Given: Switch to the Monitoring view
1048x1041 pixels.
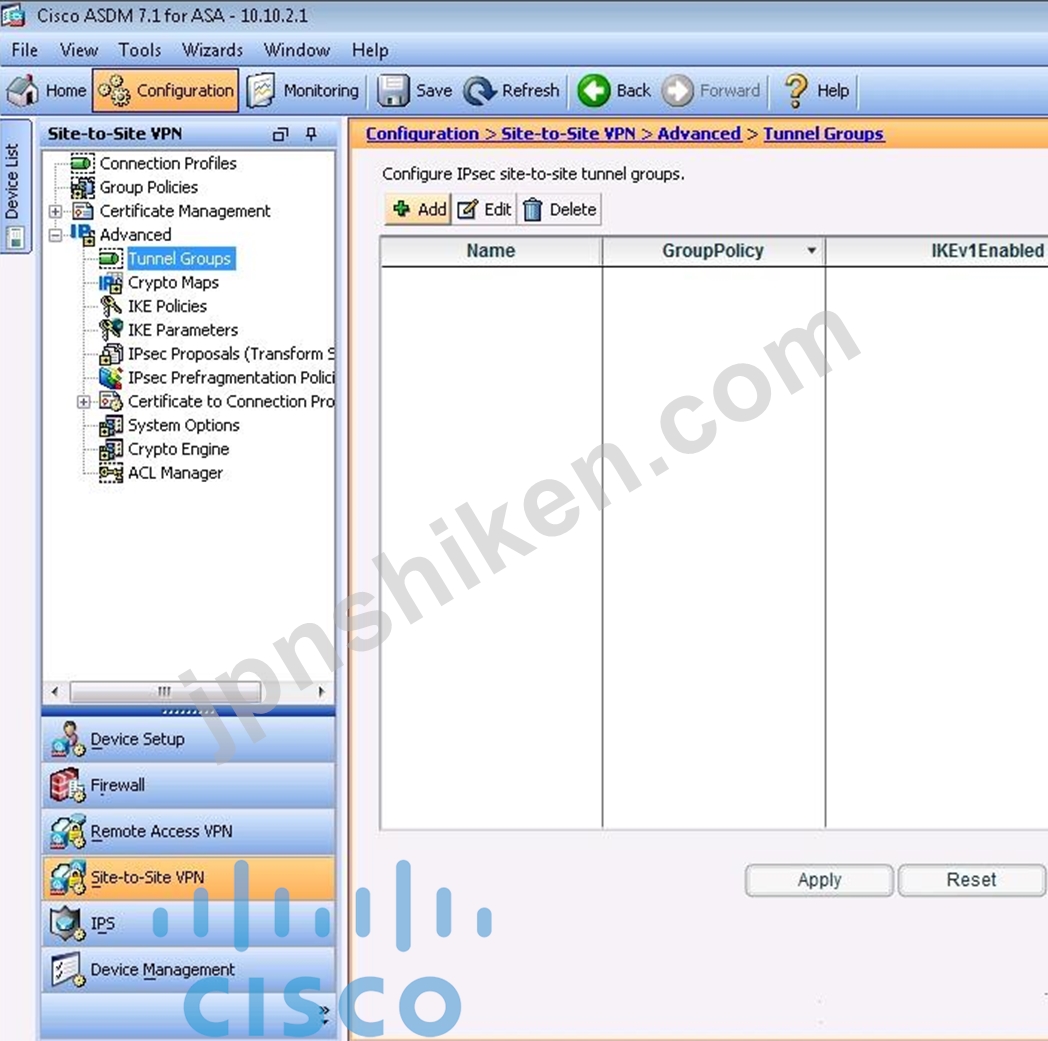Looking at the screenshot, I should pos(303,90).
